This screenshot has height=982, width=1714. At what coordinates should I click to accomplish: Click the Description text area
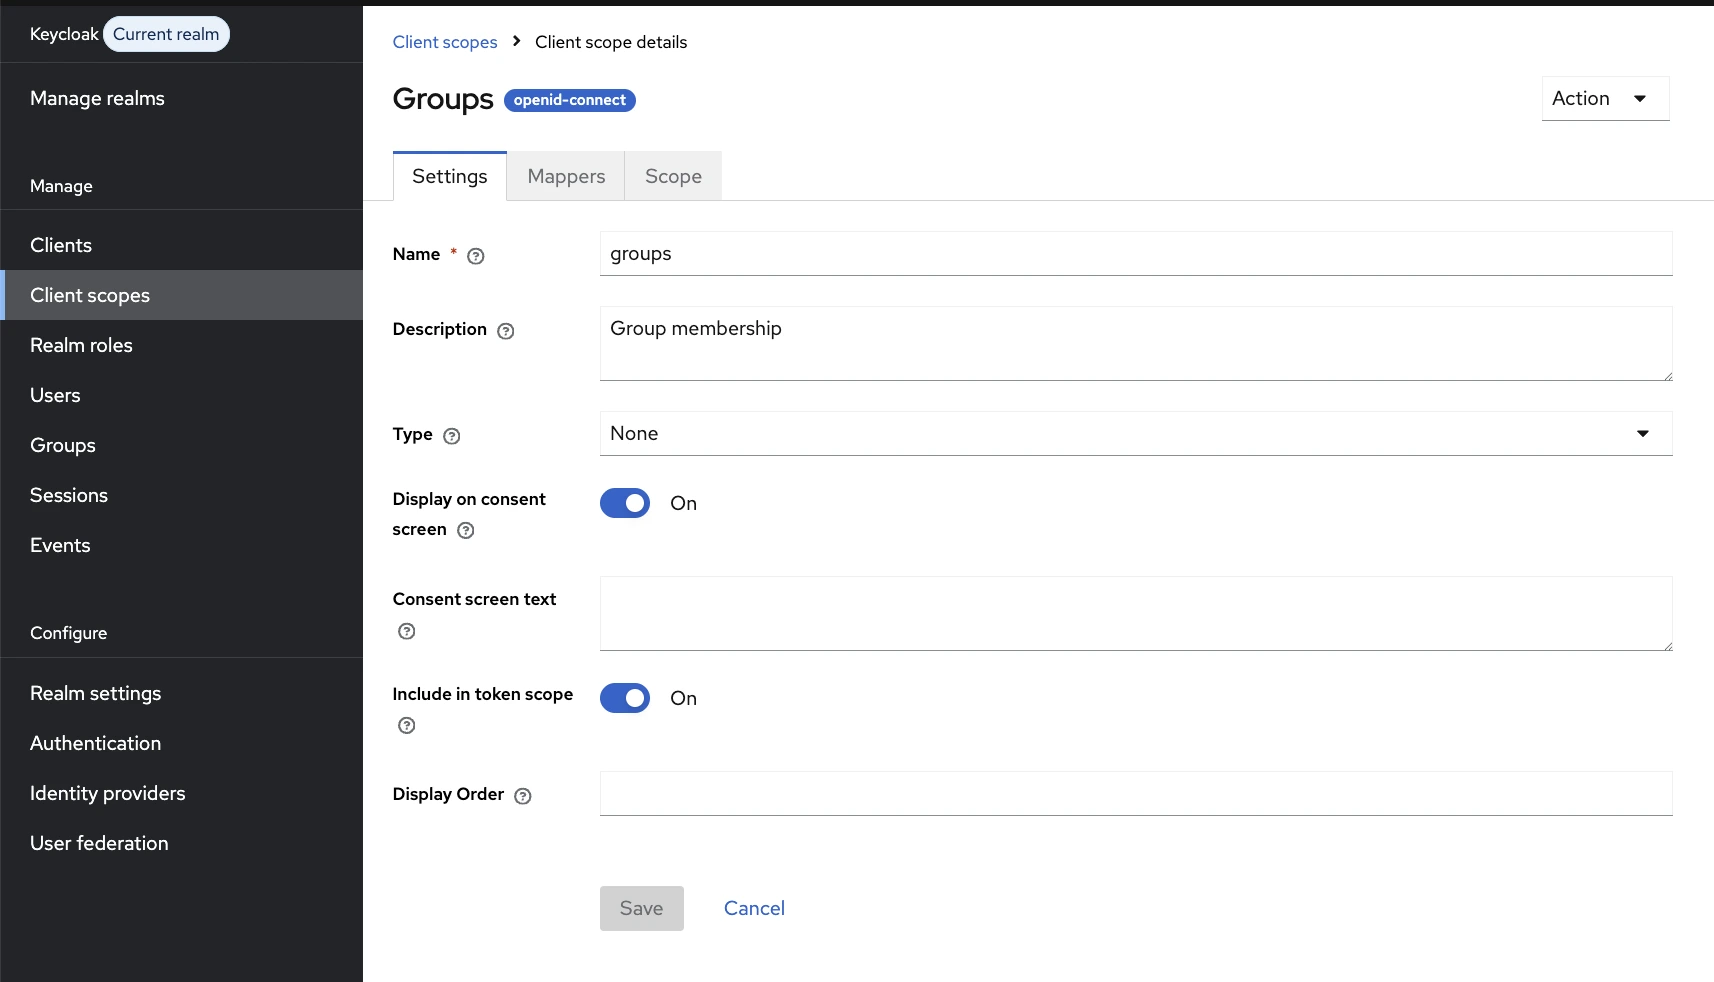1136,343
